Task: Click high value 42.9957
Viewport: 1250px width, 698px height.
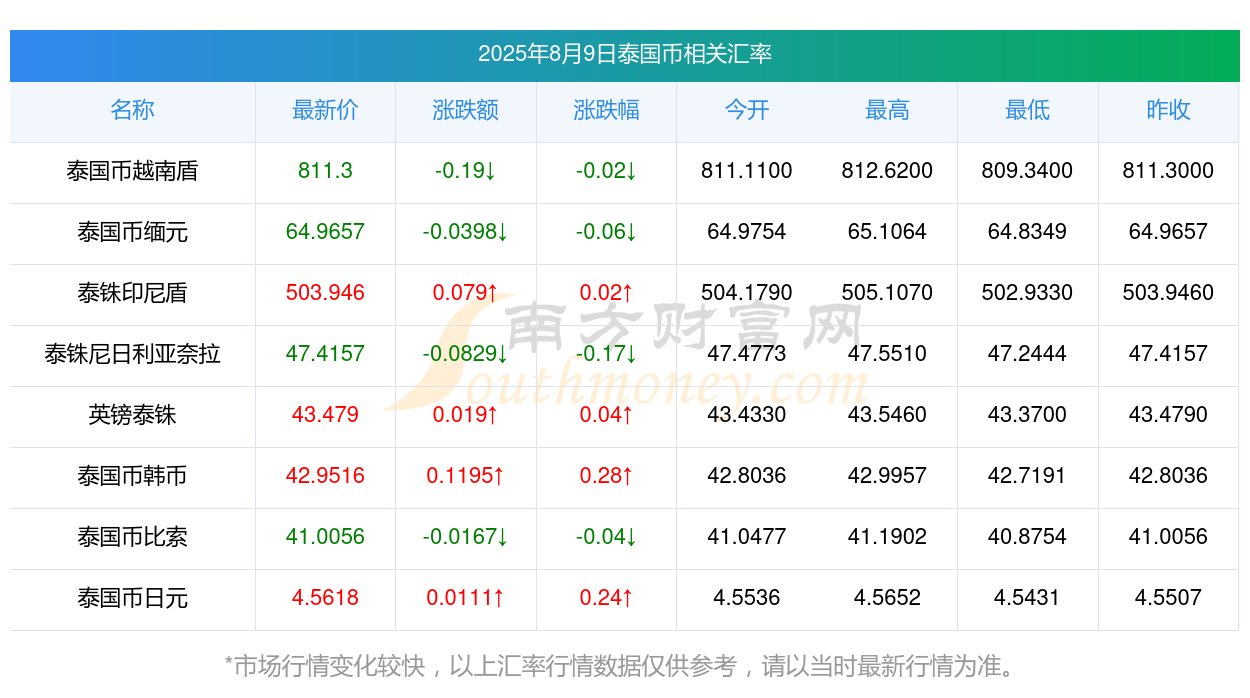Action: click(x=887, y=476)
